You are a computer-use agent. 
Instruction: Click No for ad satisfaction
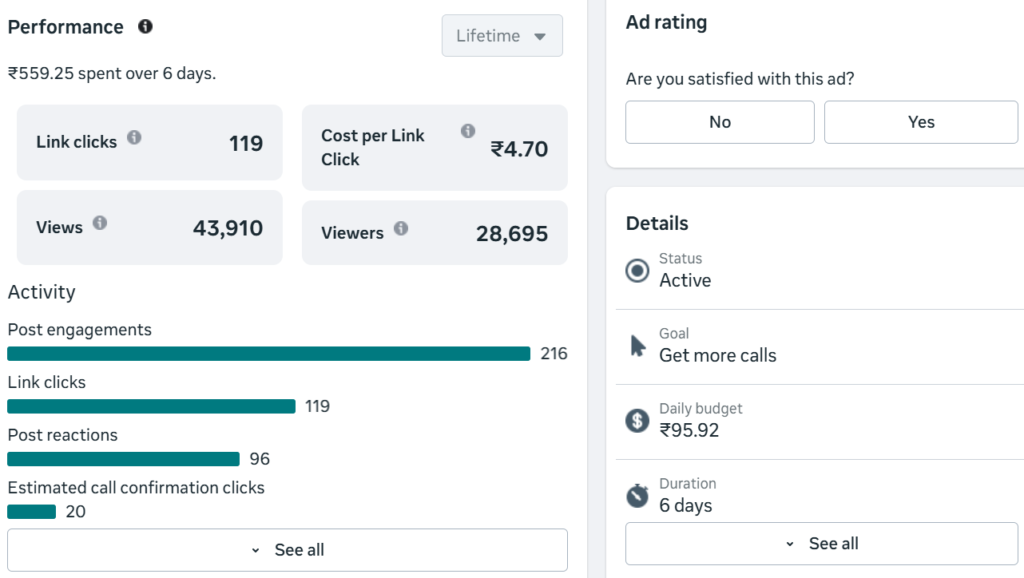[720, 122]
